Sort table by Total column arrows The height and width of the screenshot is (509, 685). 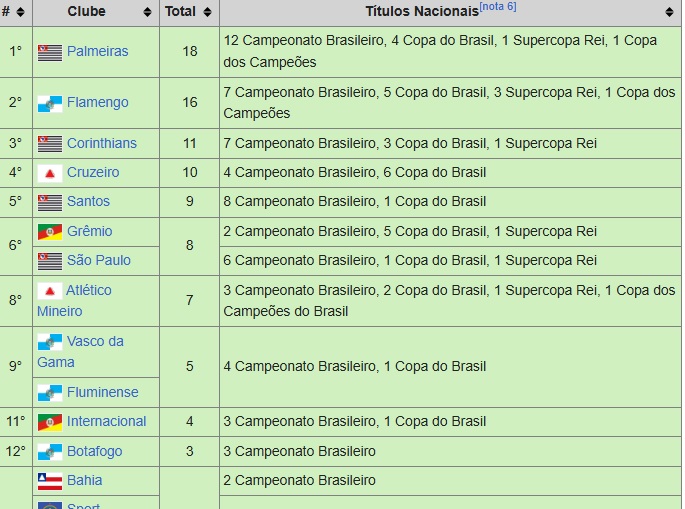[208, 12]
